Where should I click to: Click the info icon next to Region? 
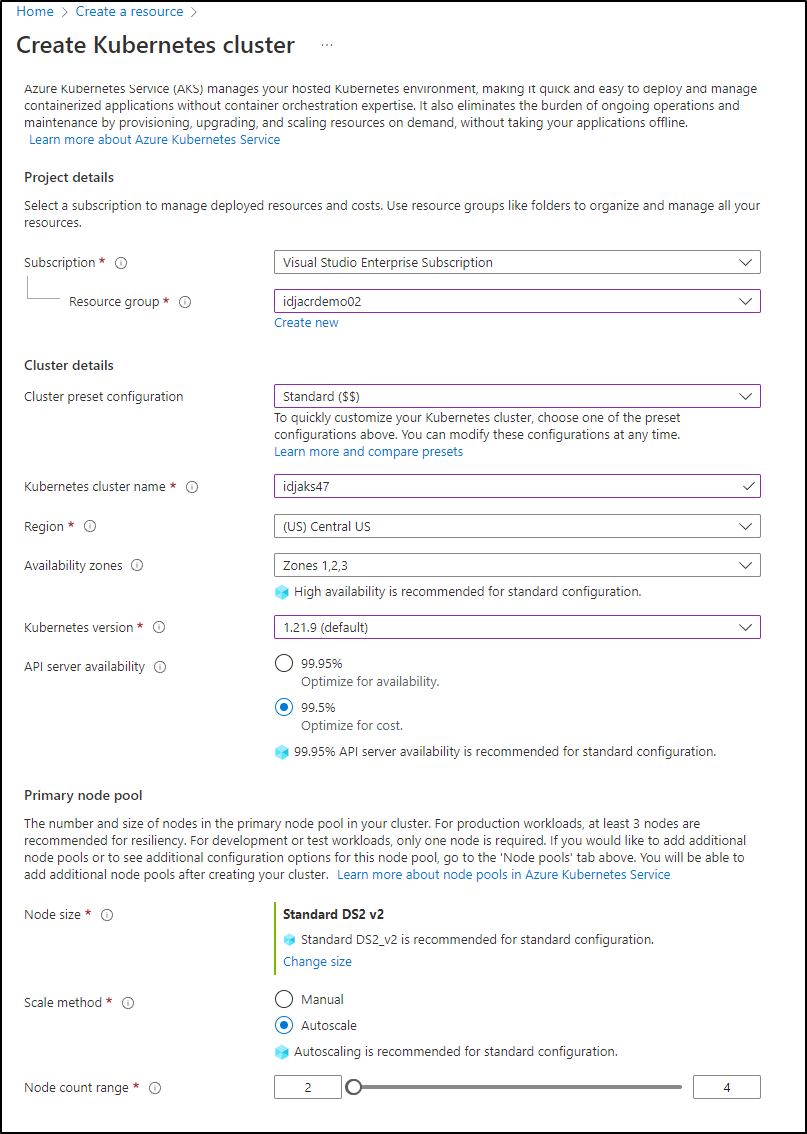click(90, 526)
